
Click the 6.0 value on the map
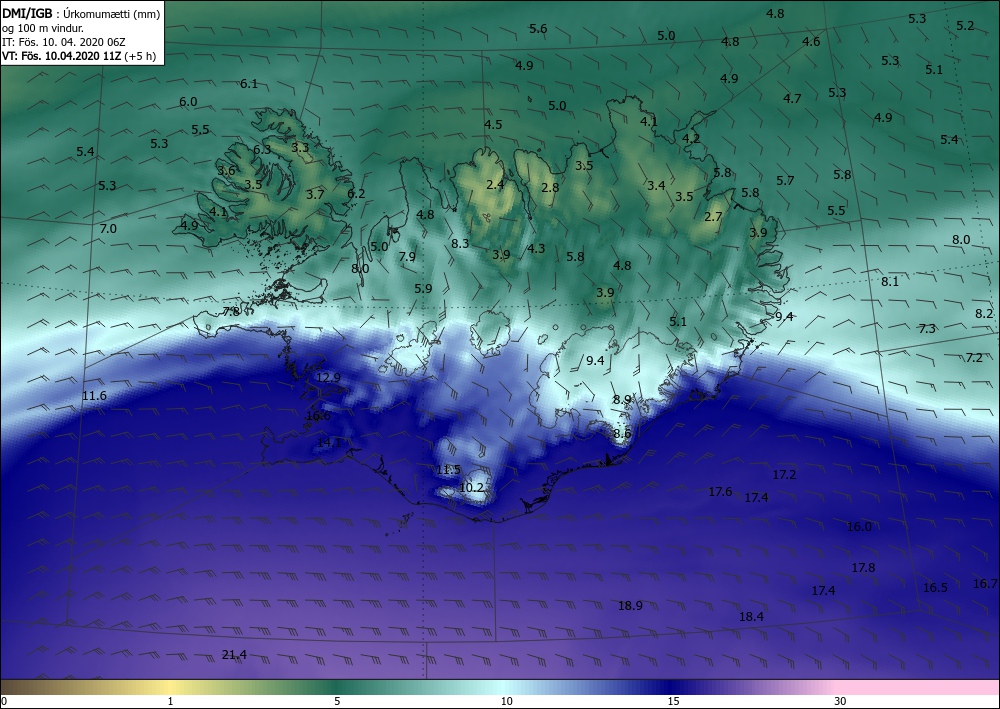[188, 102]
